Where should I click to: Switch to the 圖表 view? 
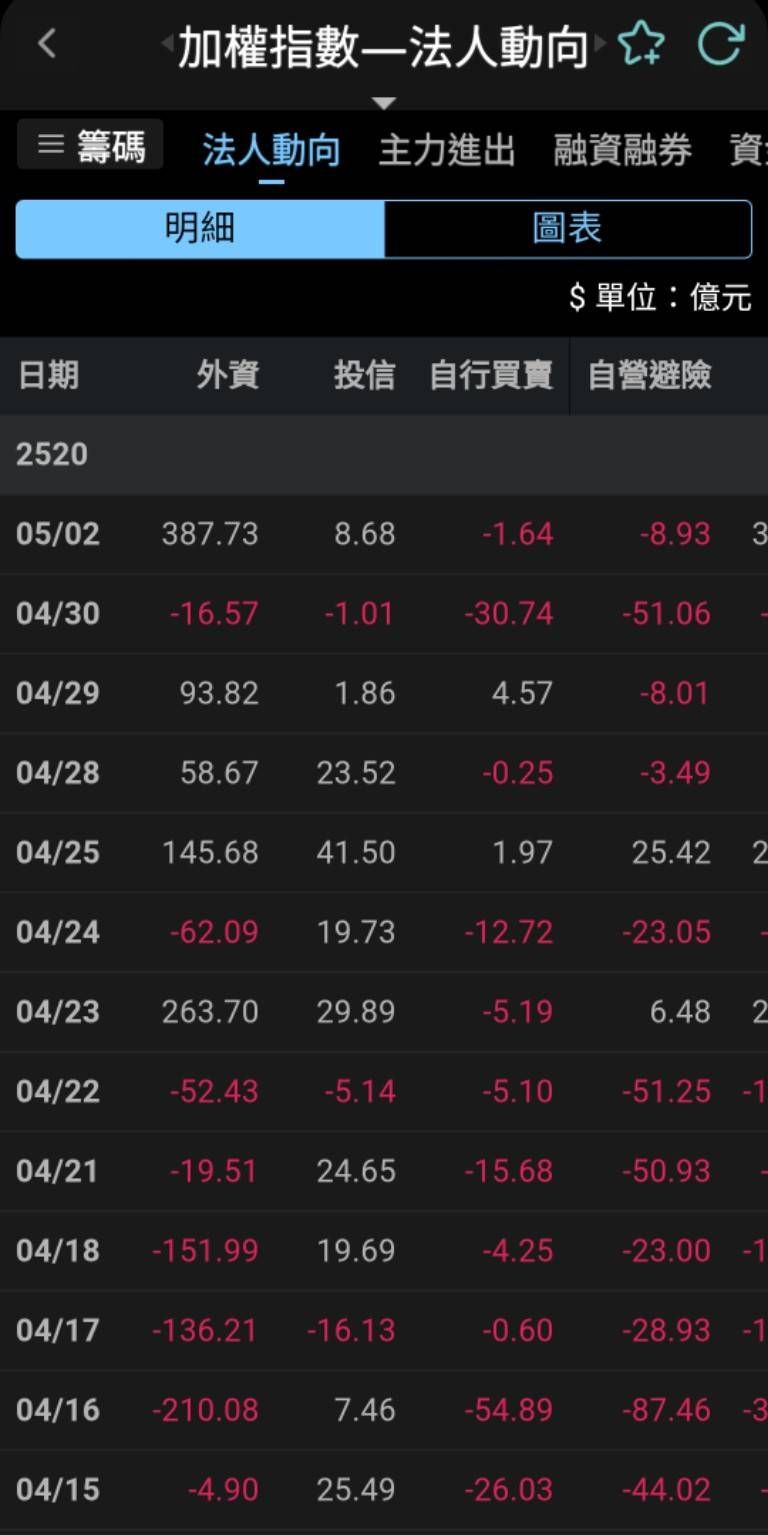click(x=567, y=228)
